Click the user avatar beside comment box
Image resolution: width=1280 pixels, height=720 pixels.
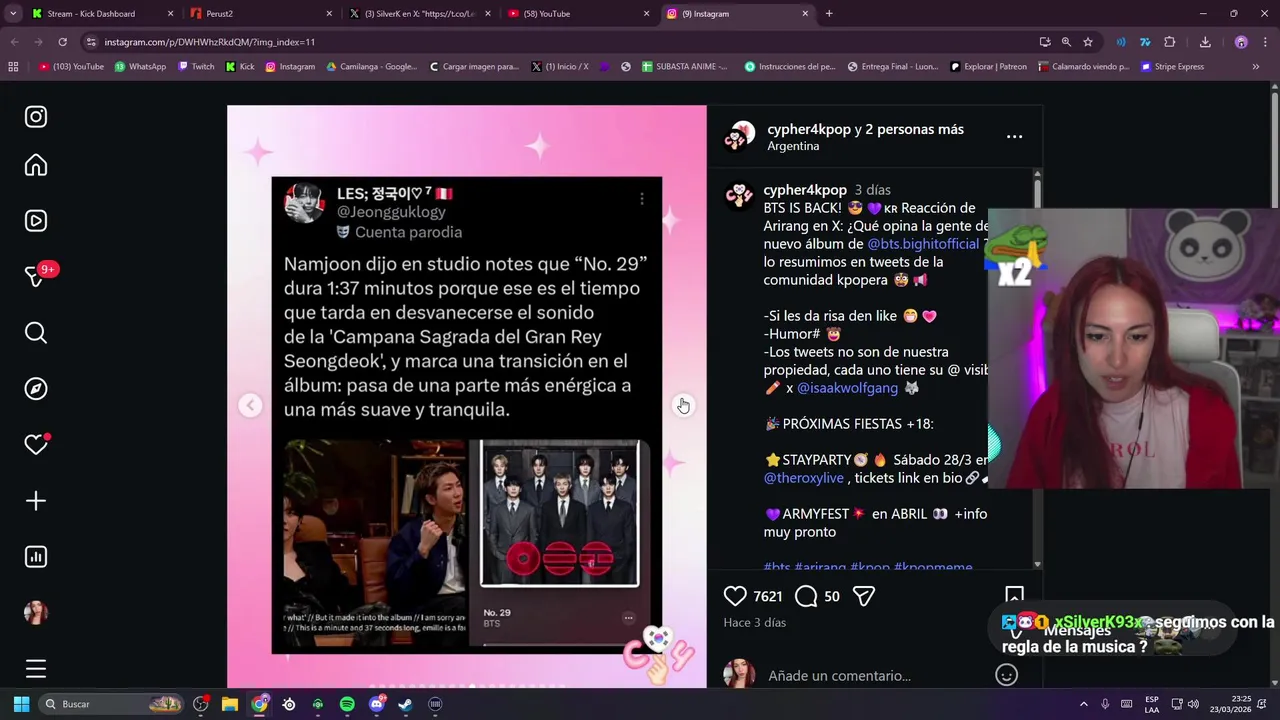click(x=739, y=675)
